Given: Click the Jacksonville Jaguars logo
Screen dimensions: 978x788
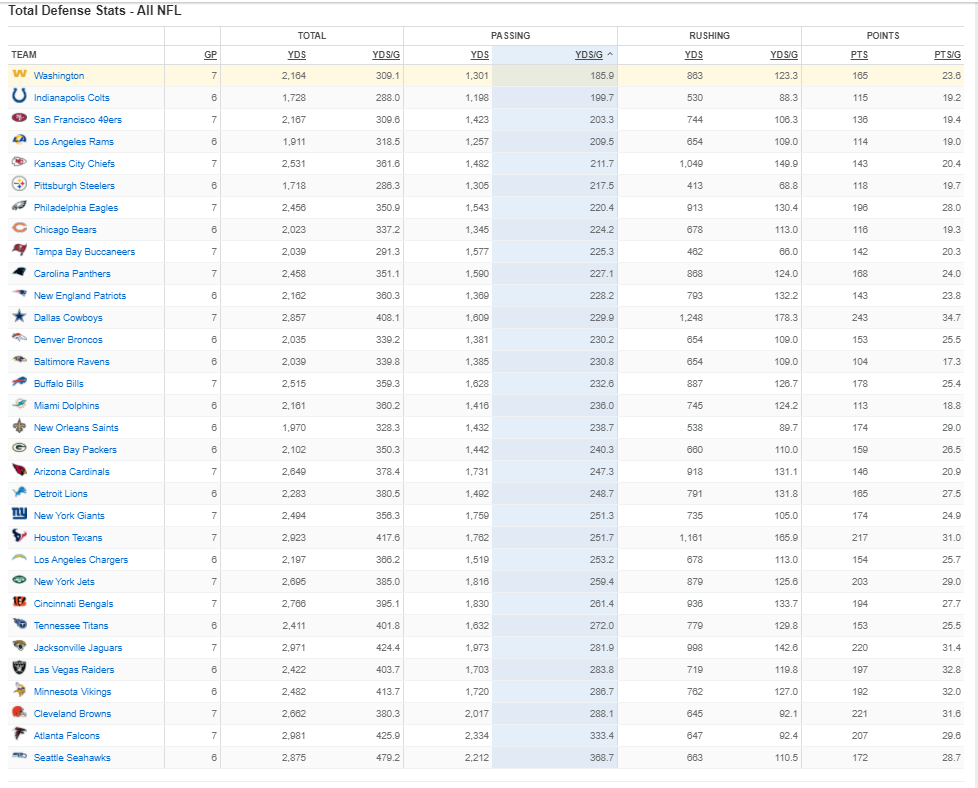Looking at the screenshot, I should [x=19, y=646].
